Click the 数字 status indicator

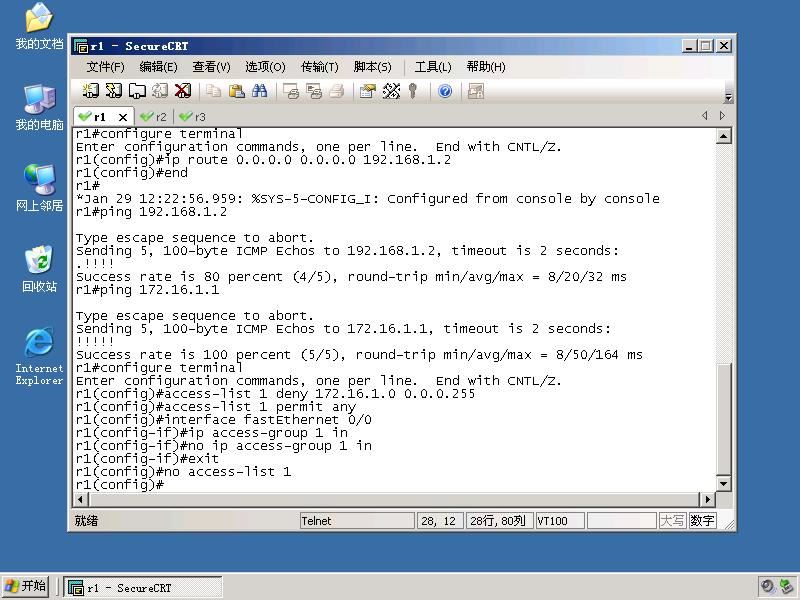point(702,521)
